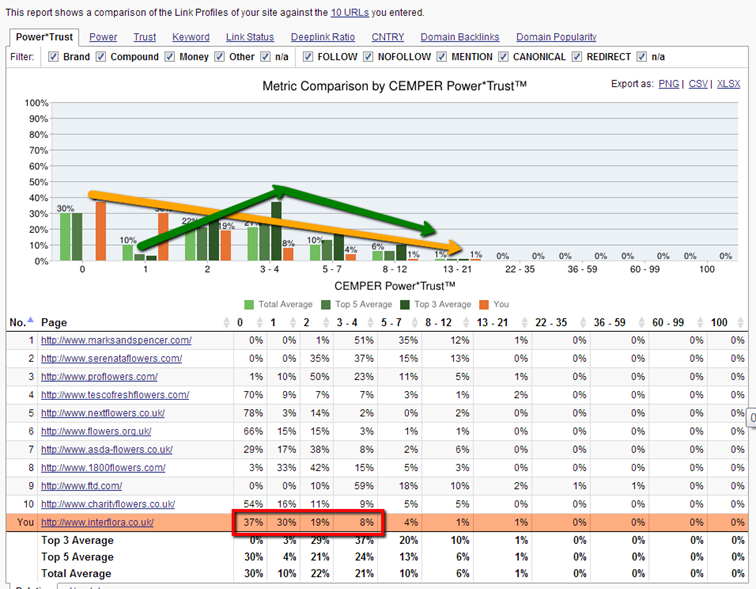
Task: Sort by the 8 - 12 column header
Action: pos(438,322)
